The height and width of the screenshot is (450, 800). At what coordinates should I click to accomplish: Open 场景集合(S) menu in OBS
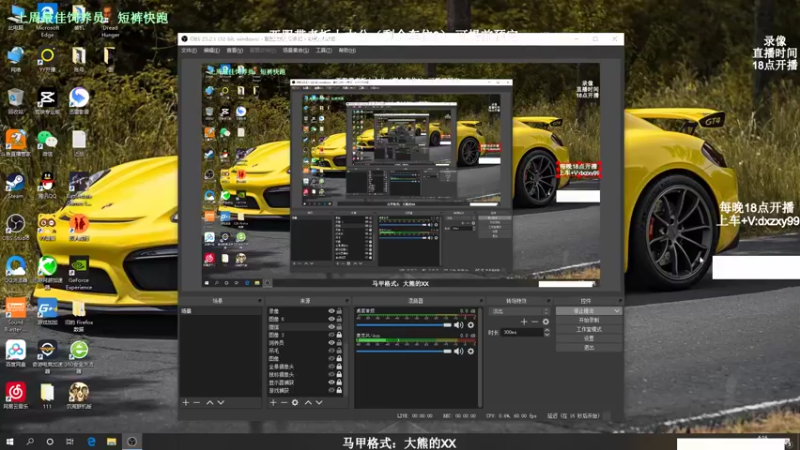click(x=295, y=51)
